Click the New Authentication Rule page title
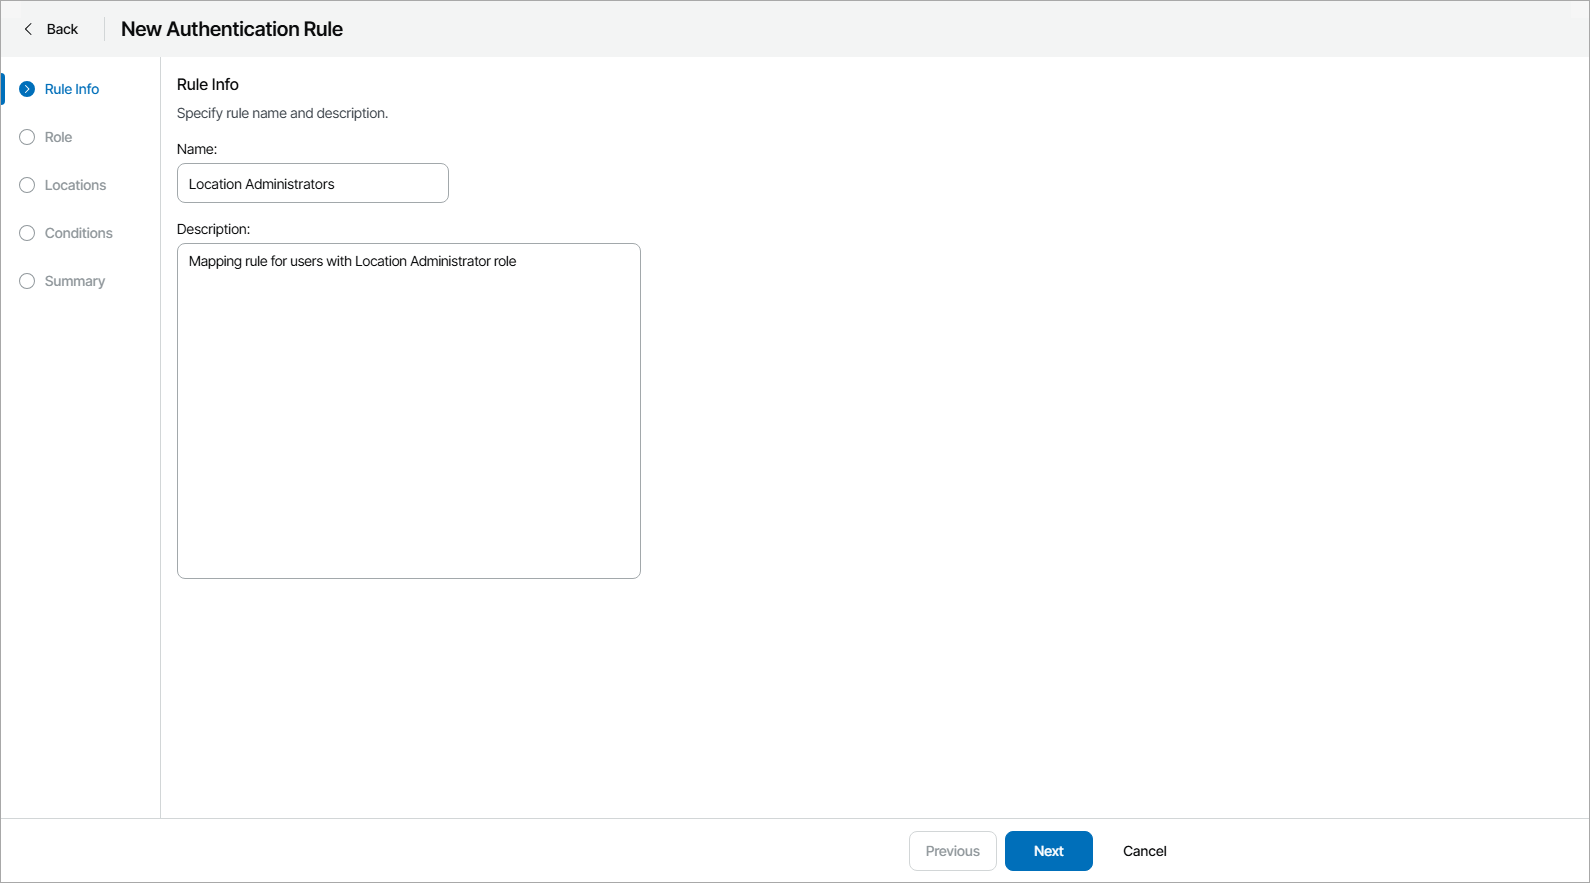Screen dimensions: 1590x883 (x=232, y=29)
